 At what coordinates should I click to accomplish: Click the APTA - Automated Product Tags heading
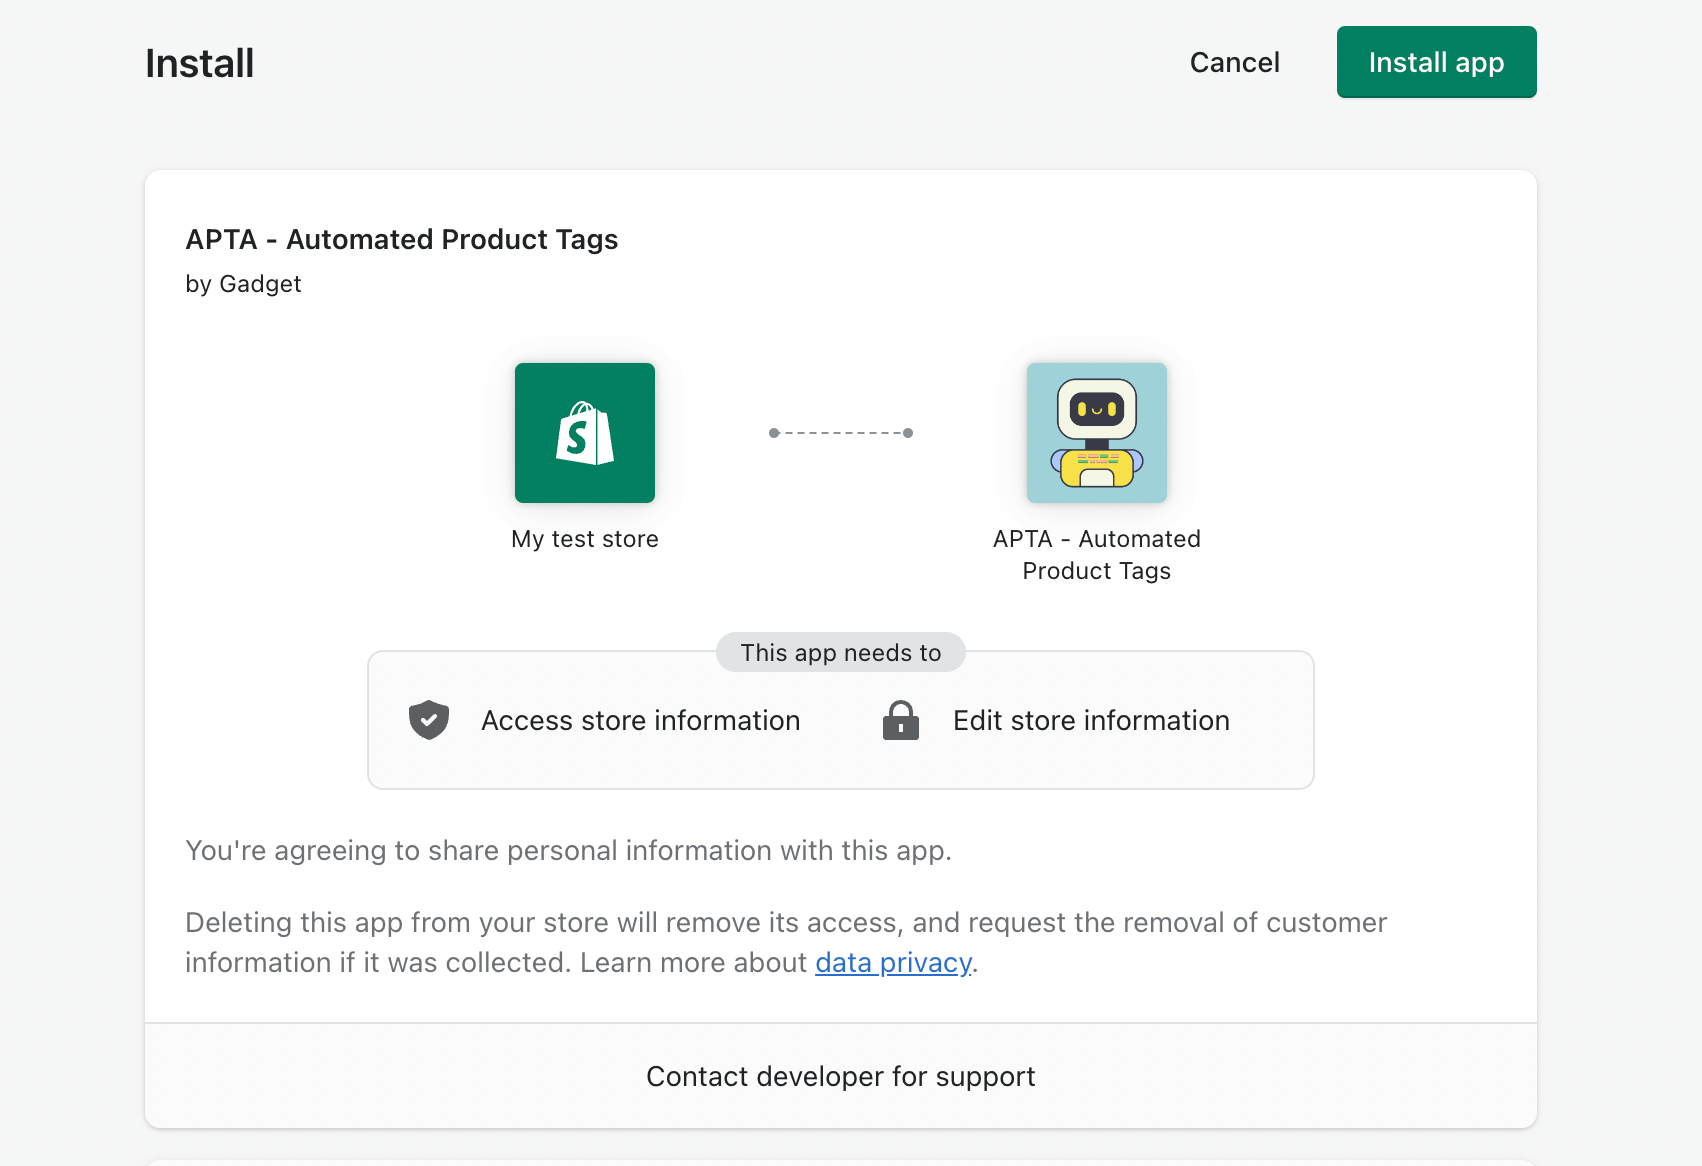click(402, 239)
